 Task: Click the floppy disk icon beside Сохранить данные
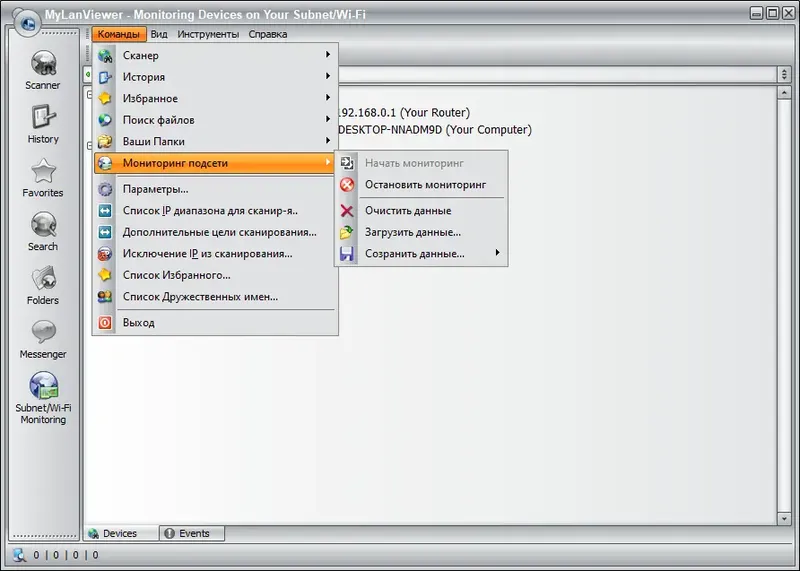click(347, 254)
